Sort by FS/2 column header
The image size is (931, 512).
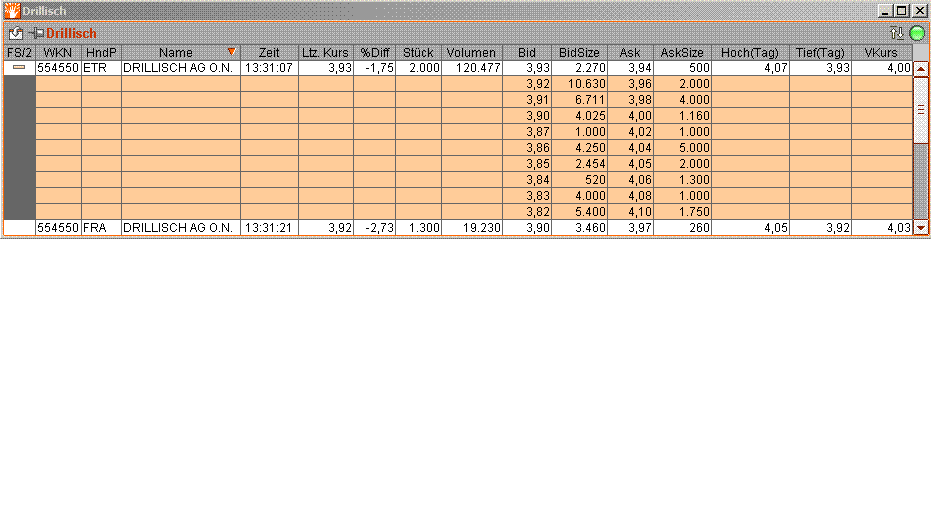[19, 52]
